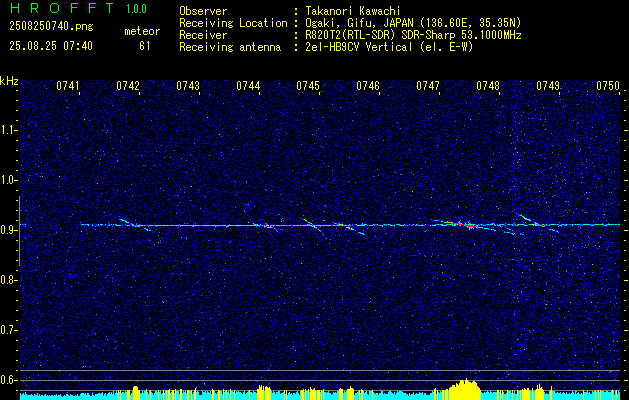
Task: Click the tallest yellow power peak near 0747
Action: pos(465,387)
